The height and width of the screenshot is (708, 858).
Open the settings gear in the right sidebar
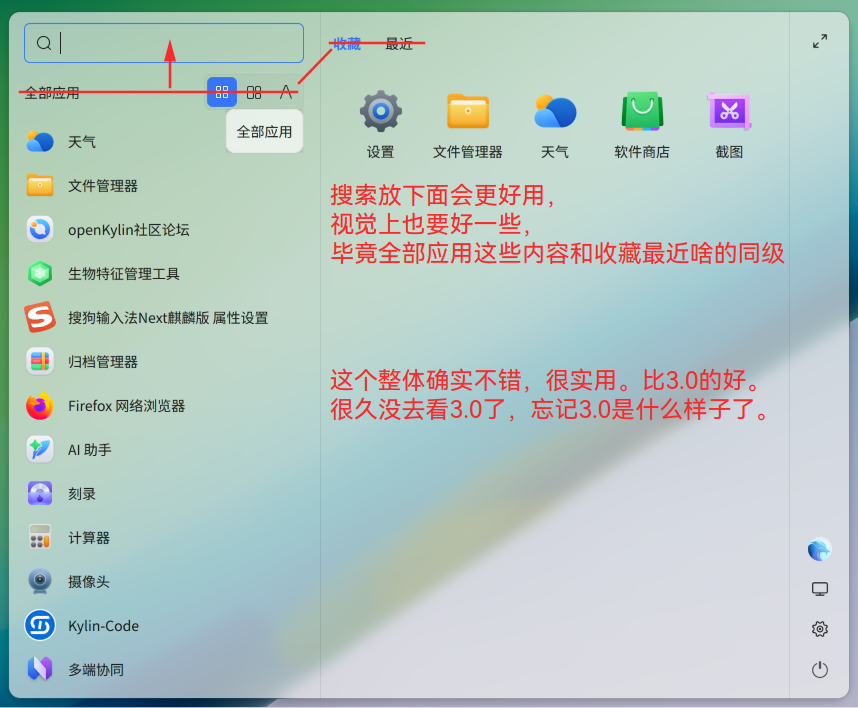point(820,629)
